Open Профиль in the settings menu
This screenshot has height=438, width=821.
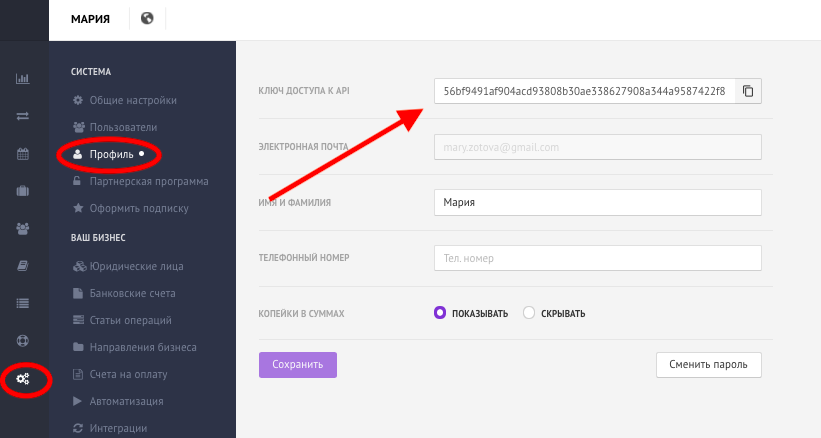point(112,154)
